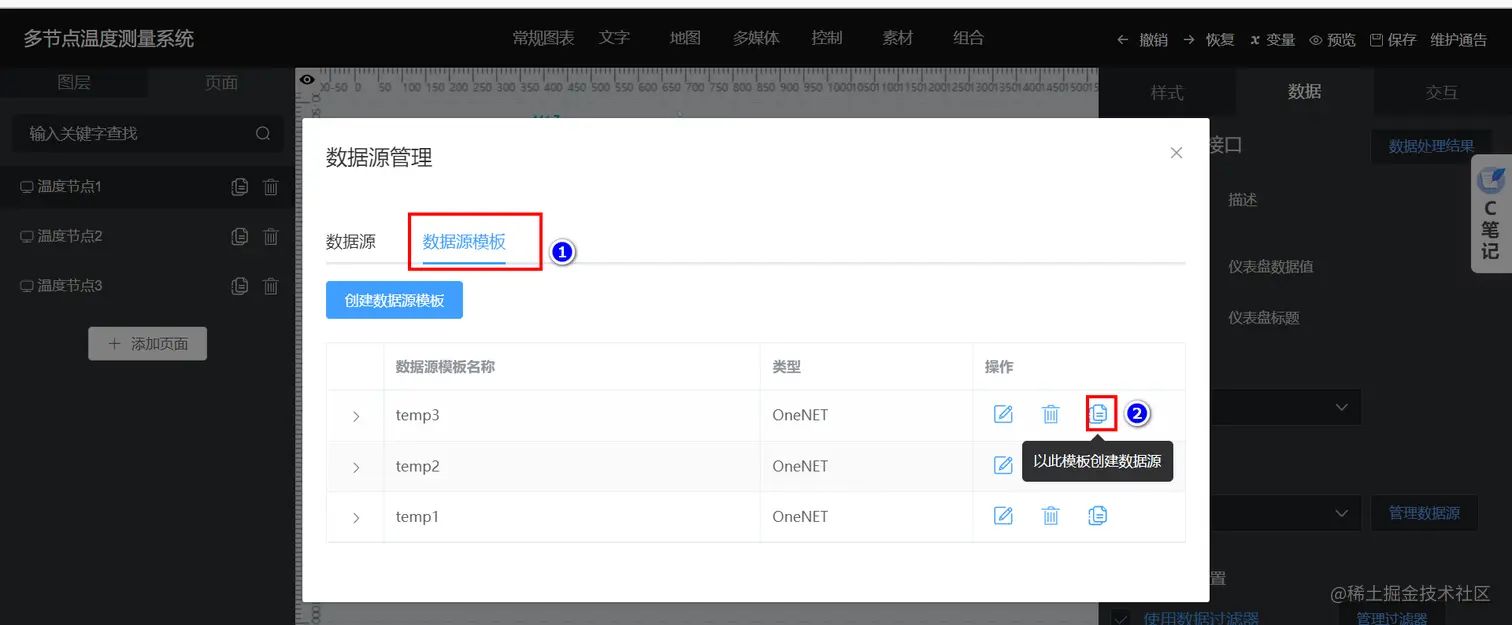Toggle the canvas eye visibility icon
The image size is (1512, 625).
coord(307,80)
